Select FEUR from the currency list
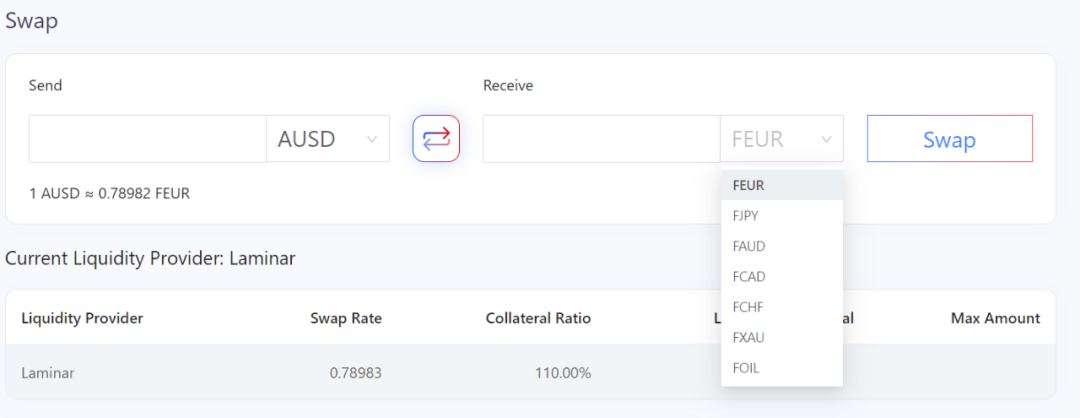The height and width of the screenshot is (418, 1080). 749,185
